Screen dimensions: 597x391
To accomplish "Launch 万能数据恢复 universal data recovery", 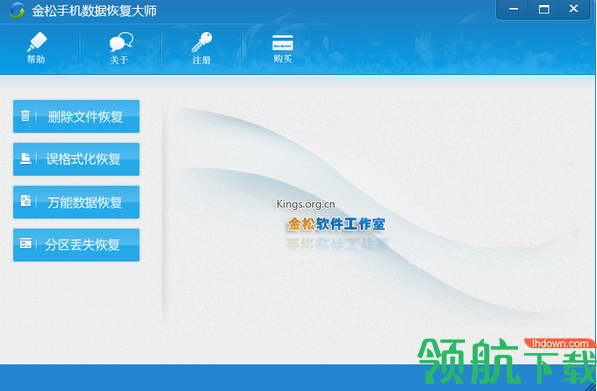I will click(76, 202).
